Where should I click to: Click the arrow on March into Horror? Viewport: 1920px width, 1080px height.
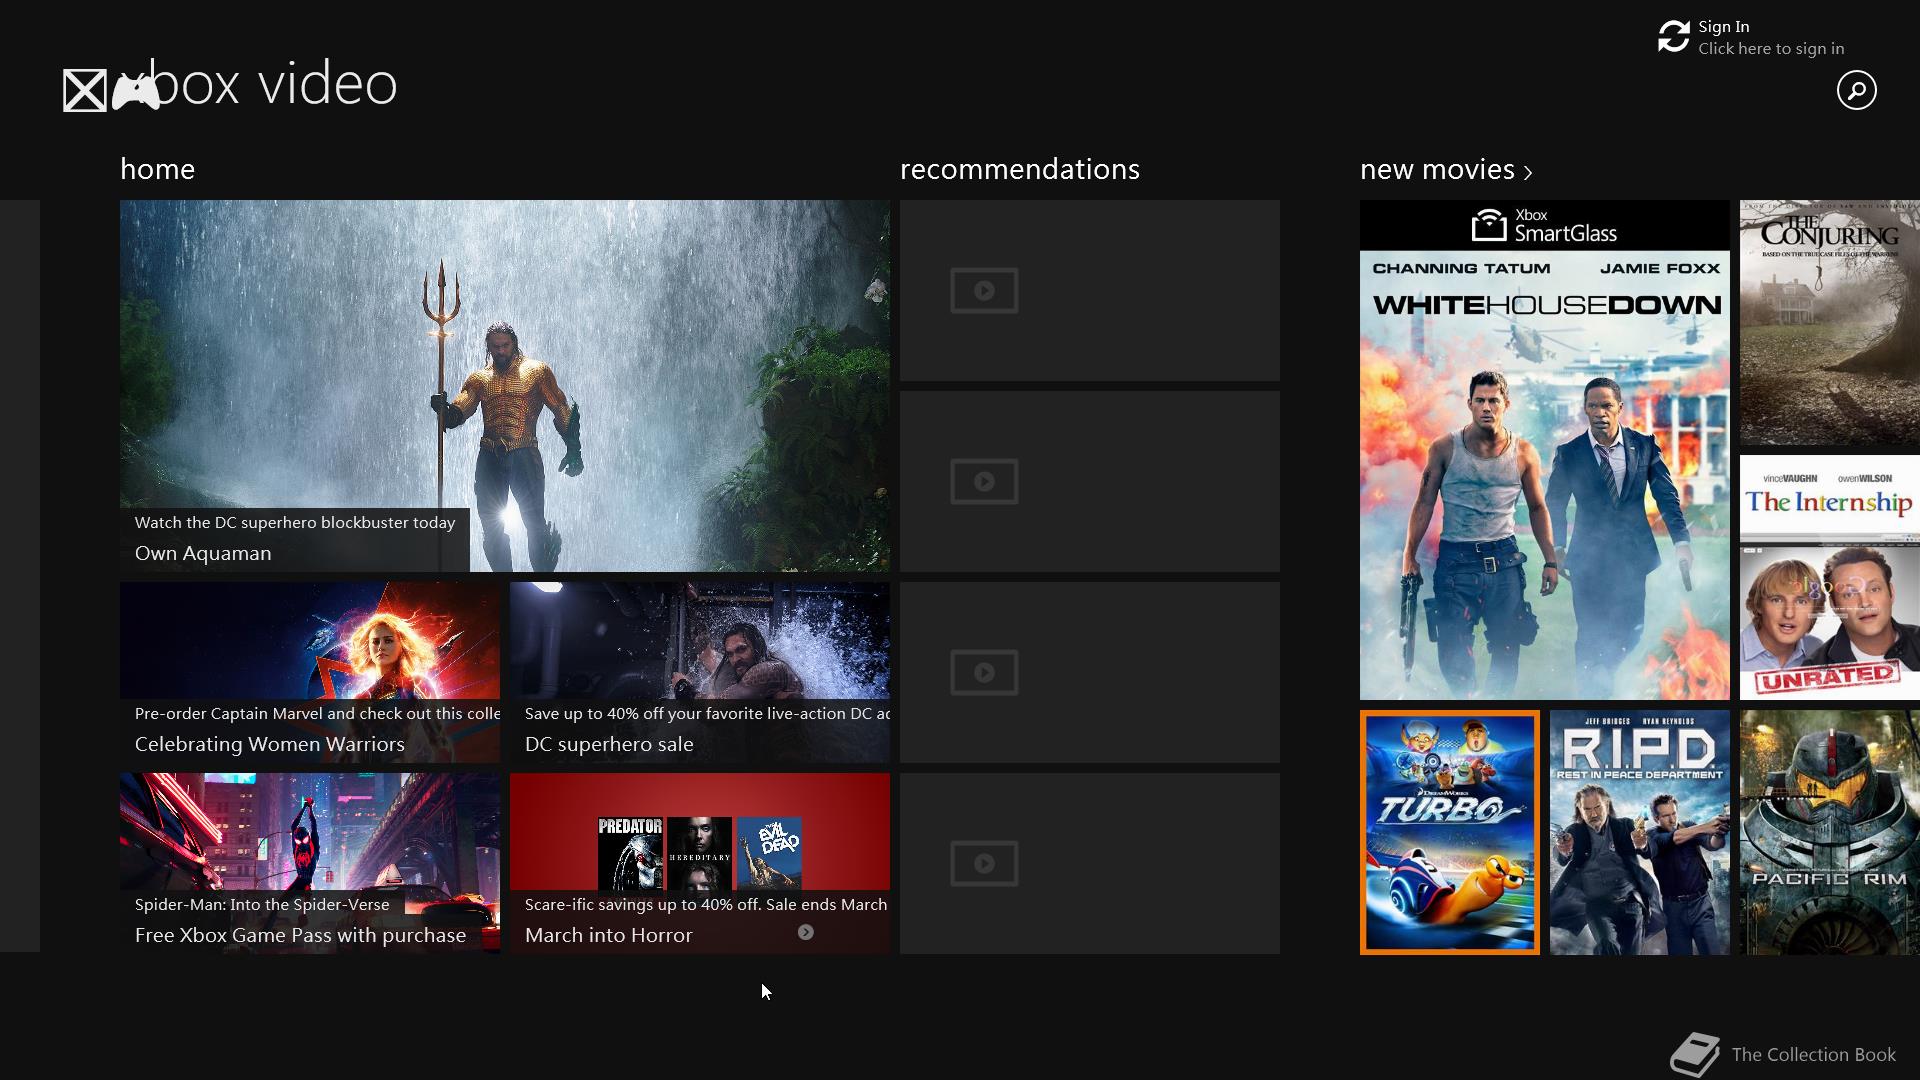[x=805, y=932]
